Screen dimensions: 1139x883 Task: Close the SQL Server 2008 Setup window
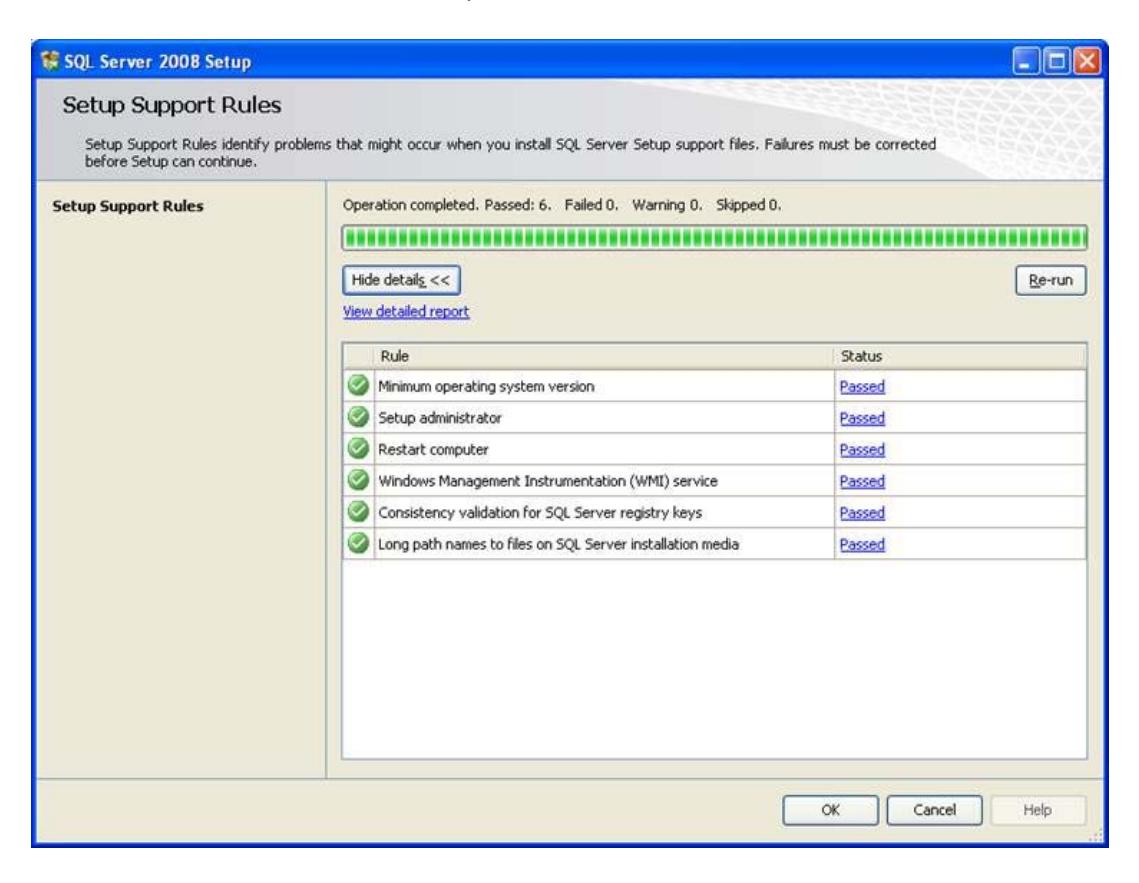pos(1087,62)
